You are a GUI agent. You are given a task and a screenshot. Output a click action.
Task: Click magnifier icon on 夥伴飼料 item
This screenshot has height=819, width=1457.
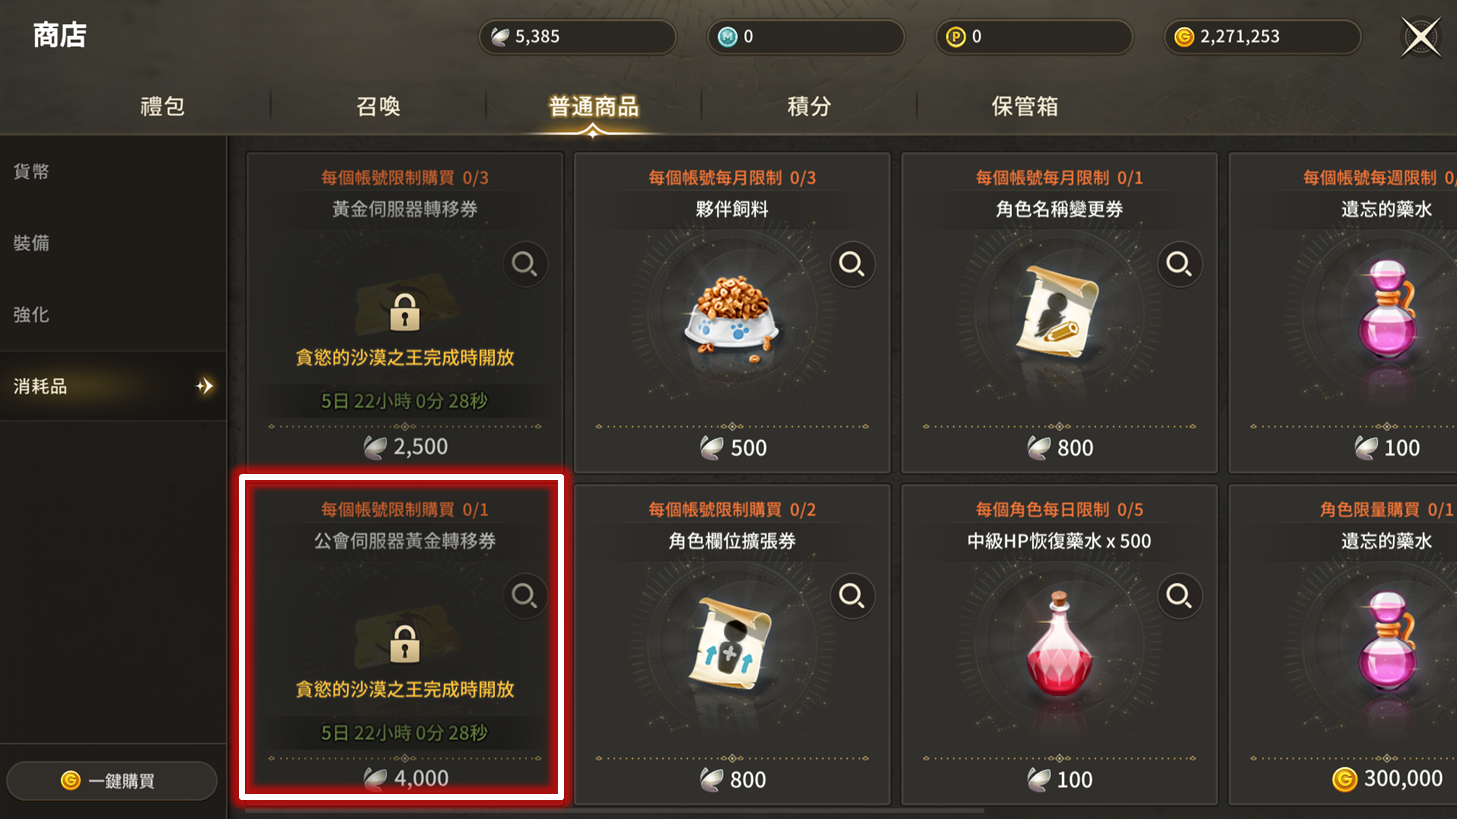tap(852, 264)
